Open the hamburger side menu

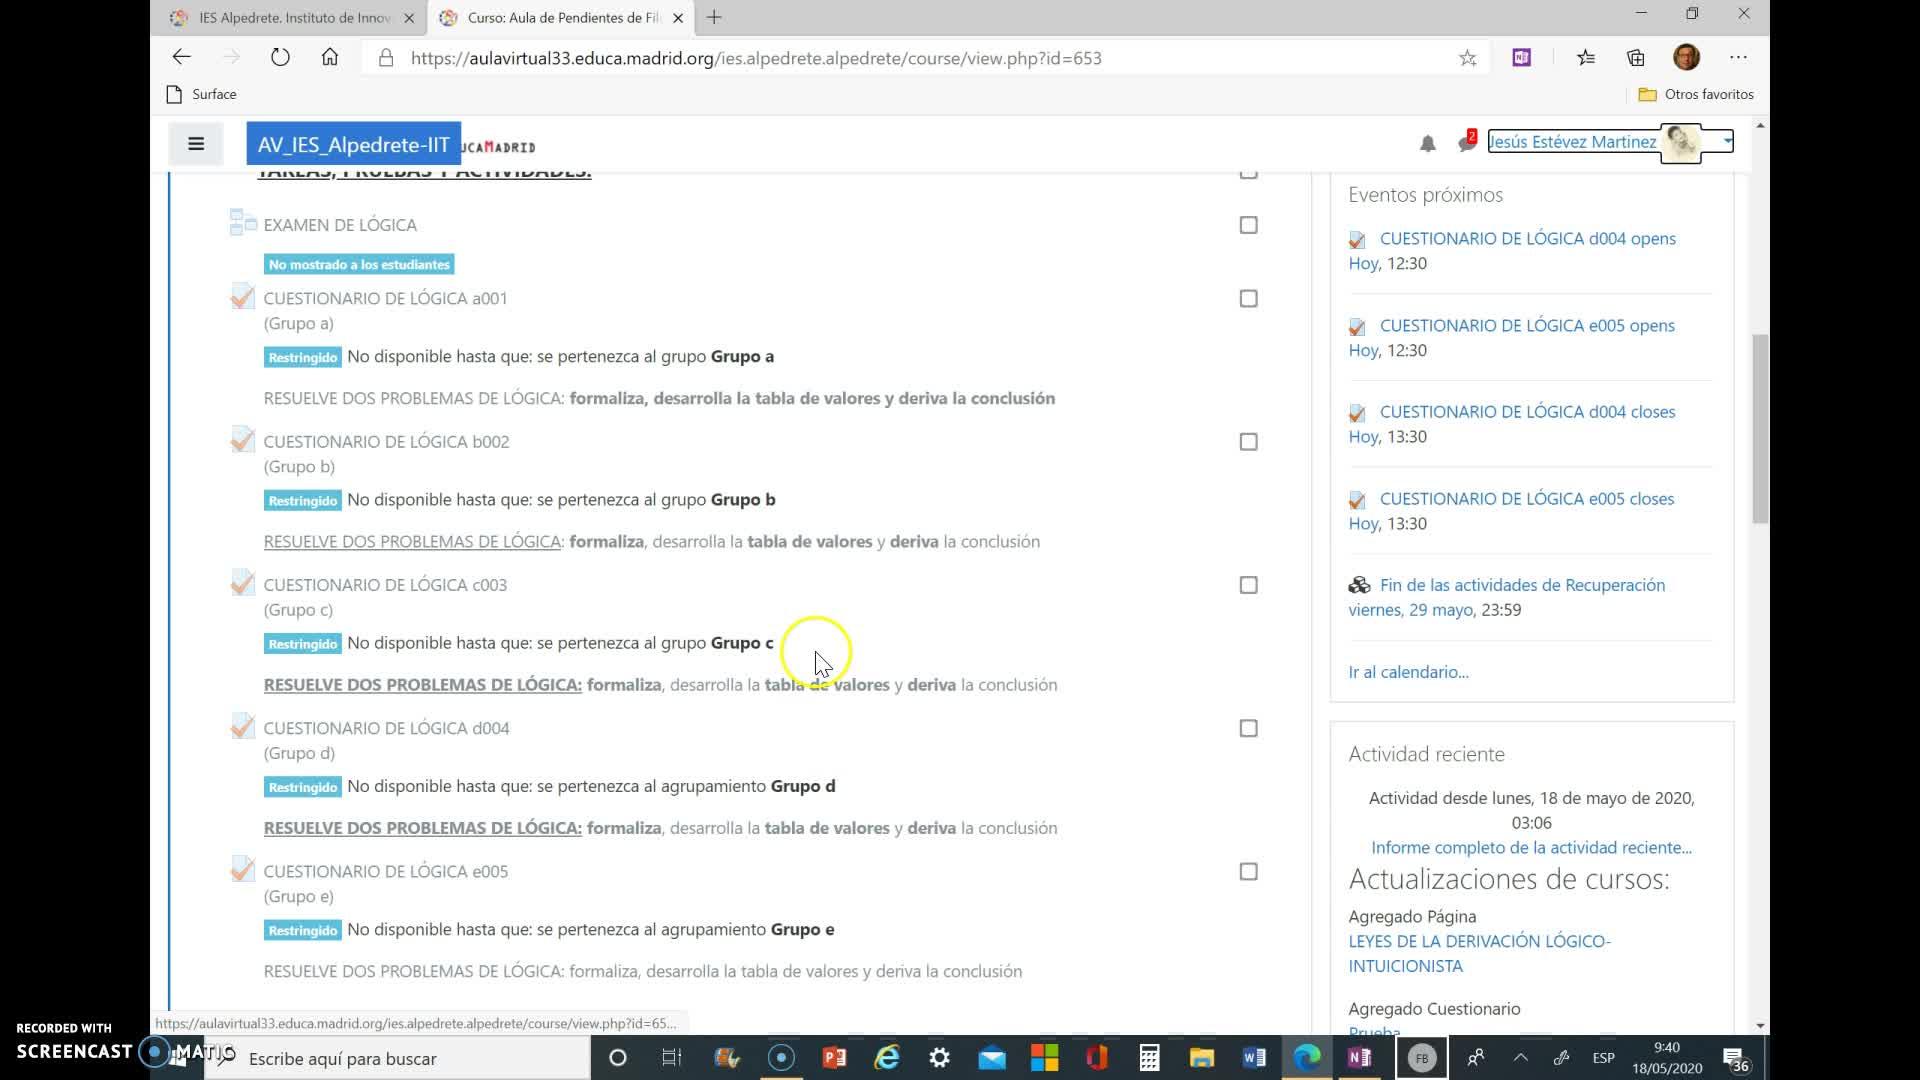pyautogui.click(x=196, y=144)
